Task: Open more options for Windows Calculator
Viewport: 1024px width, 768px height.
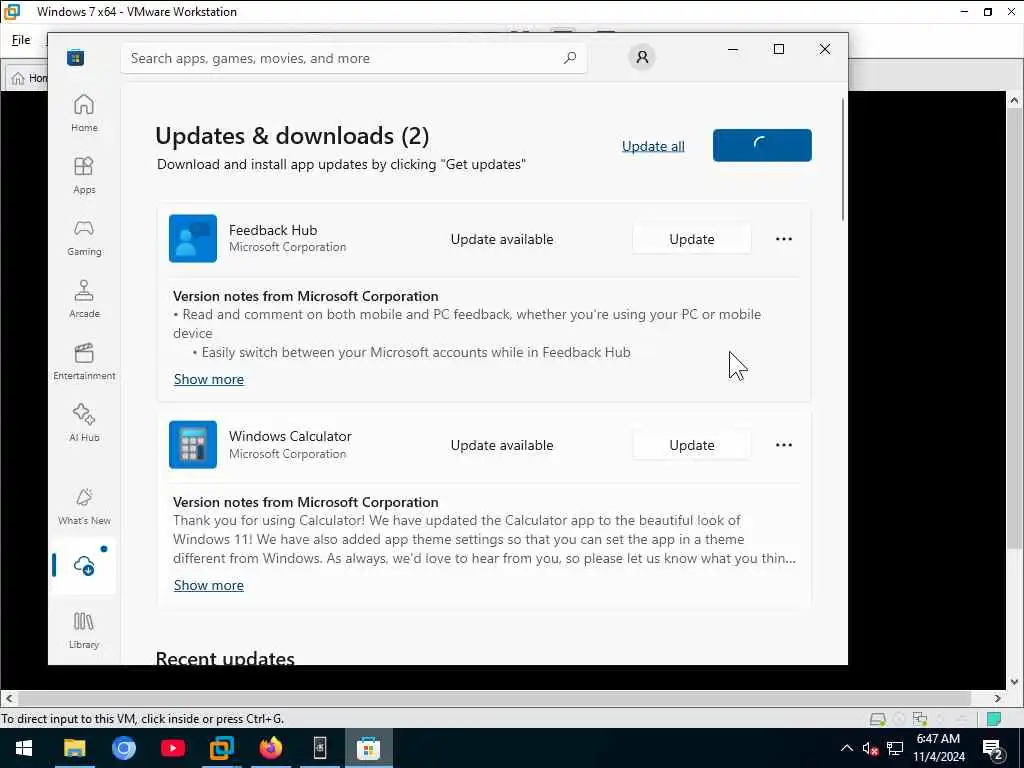Action: (784, 445)
